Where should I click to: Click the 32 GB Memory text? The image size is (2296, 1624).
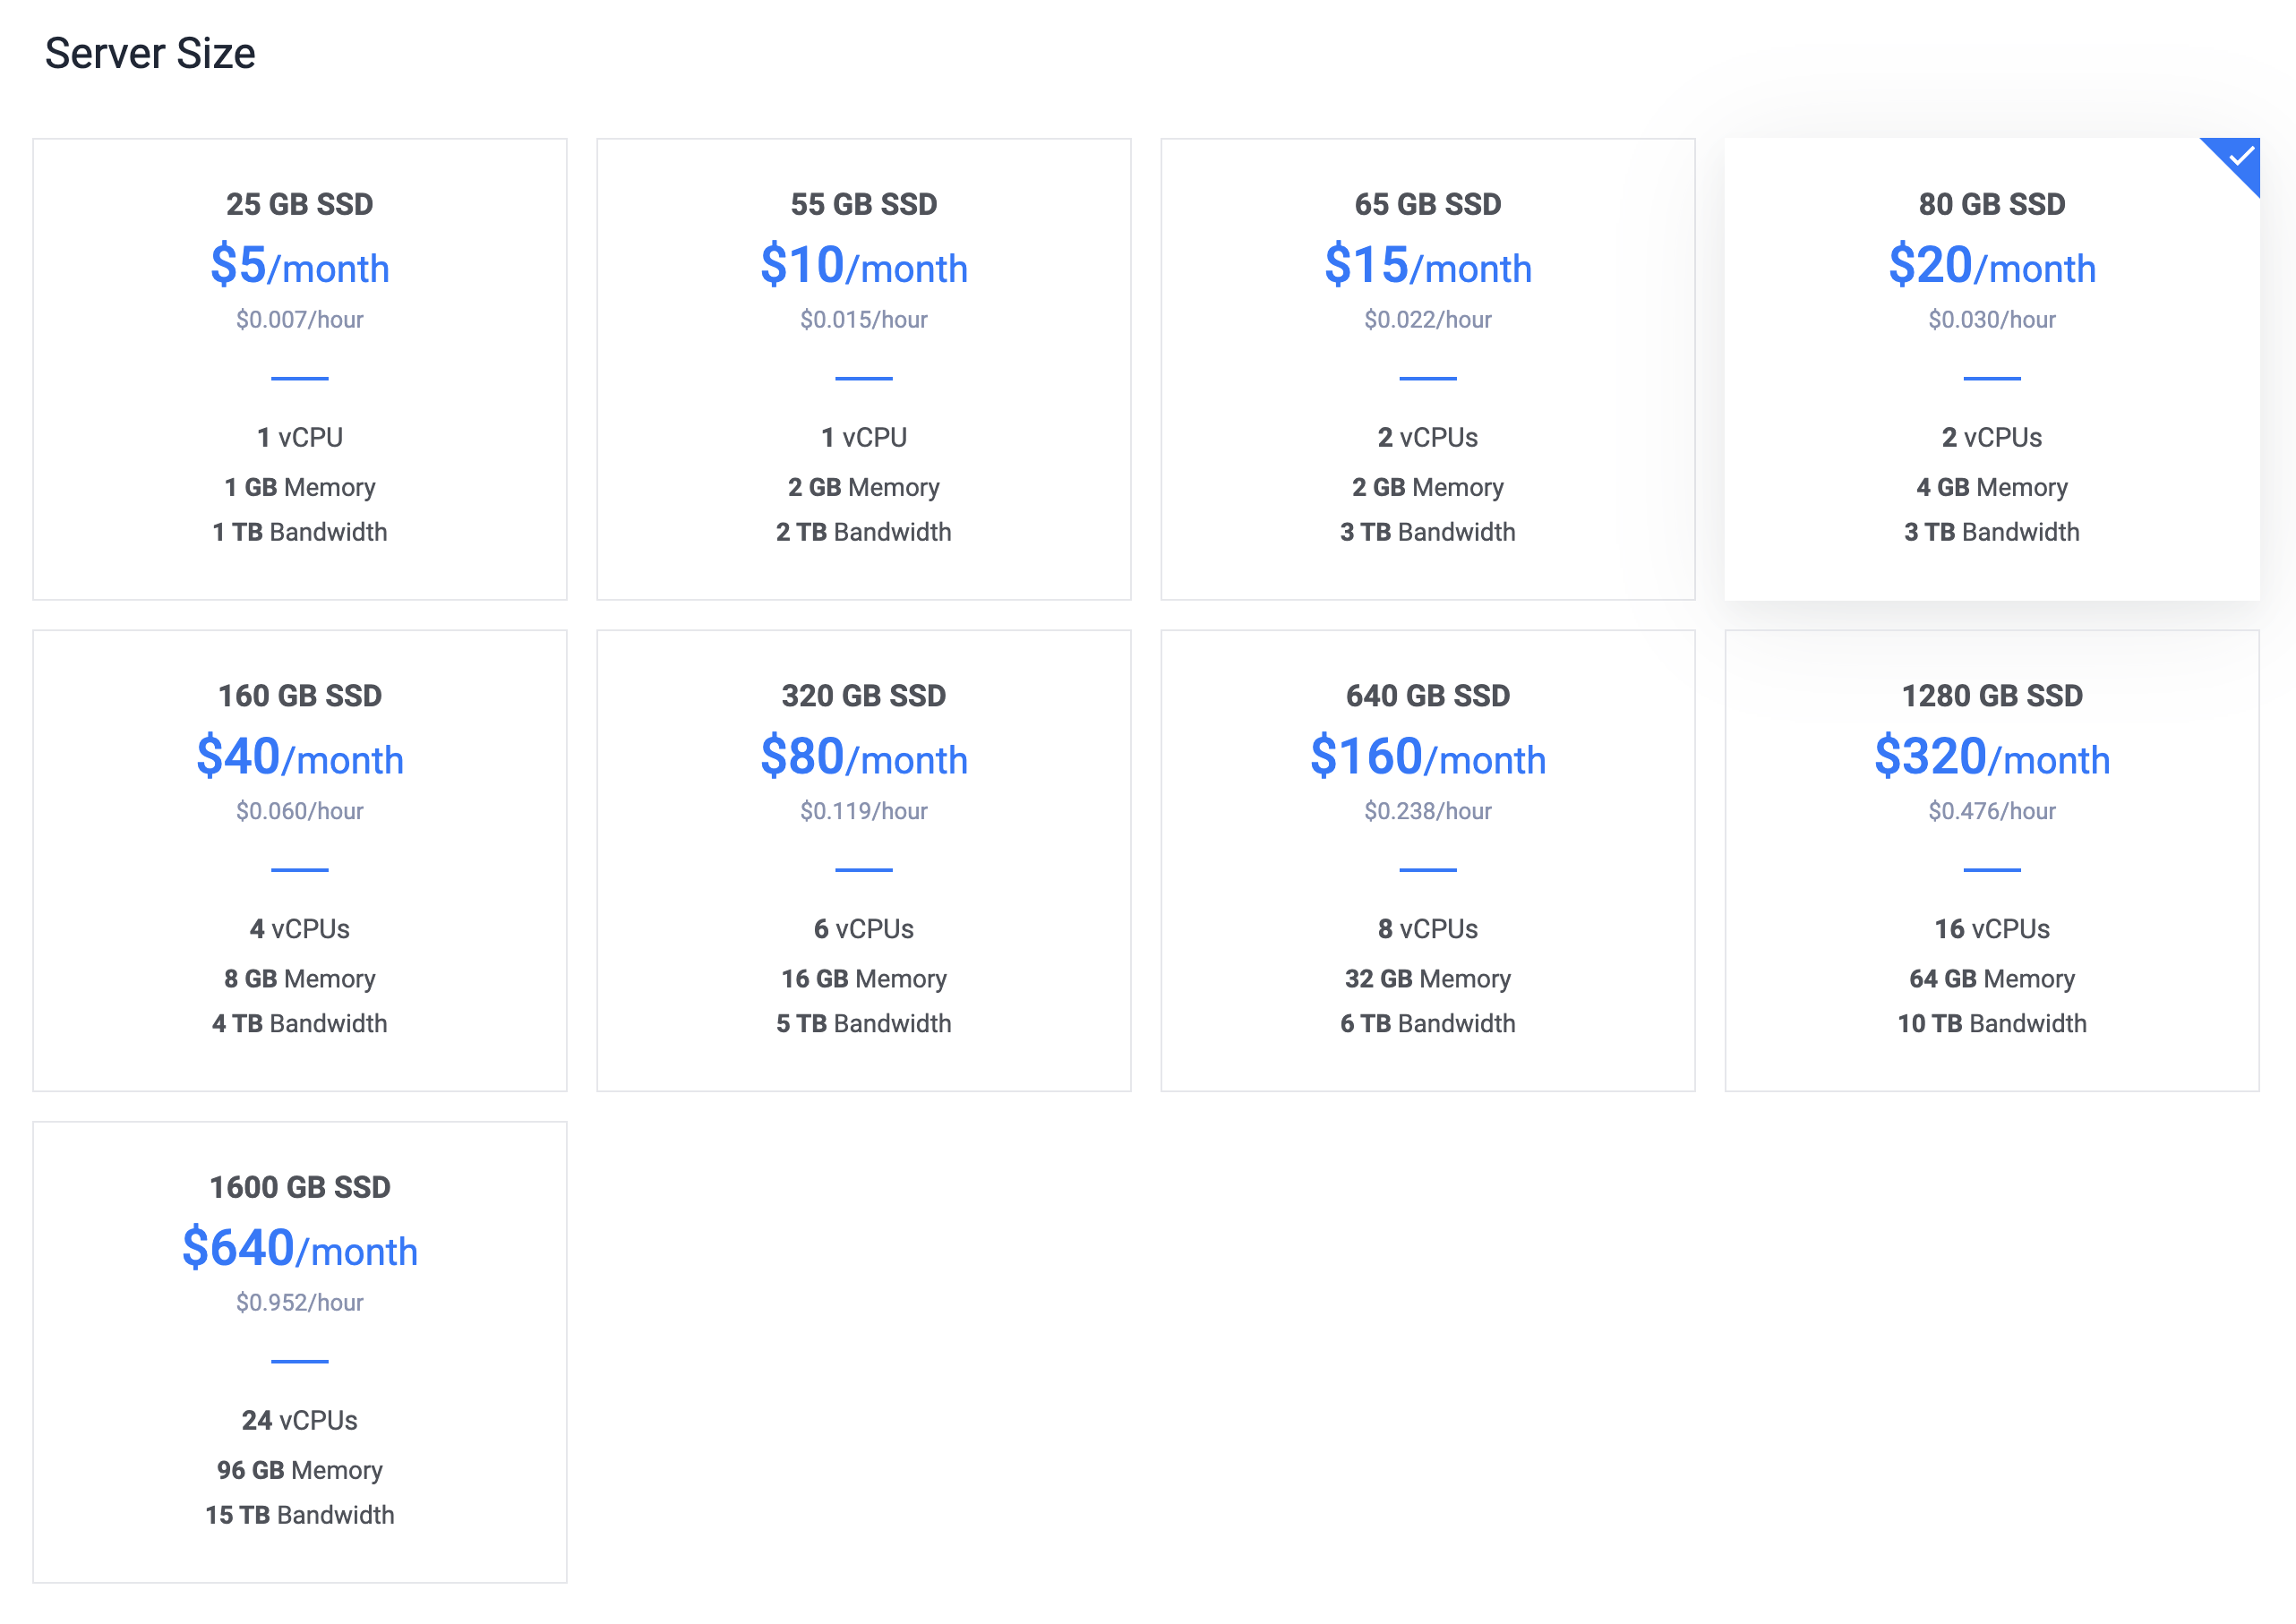(x=1427, y=978)
